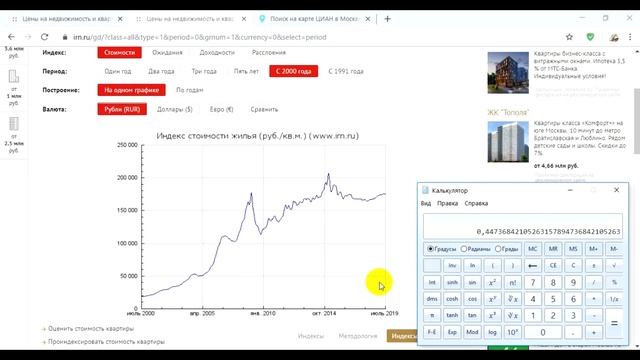Click the calculator divide button
640x360 pixels.
pos(594,282)
